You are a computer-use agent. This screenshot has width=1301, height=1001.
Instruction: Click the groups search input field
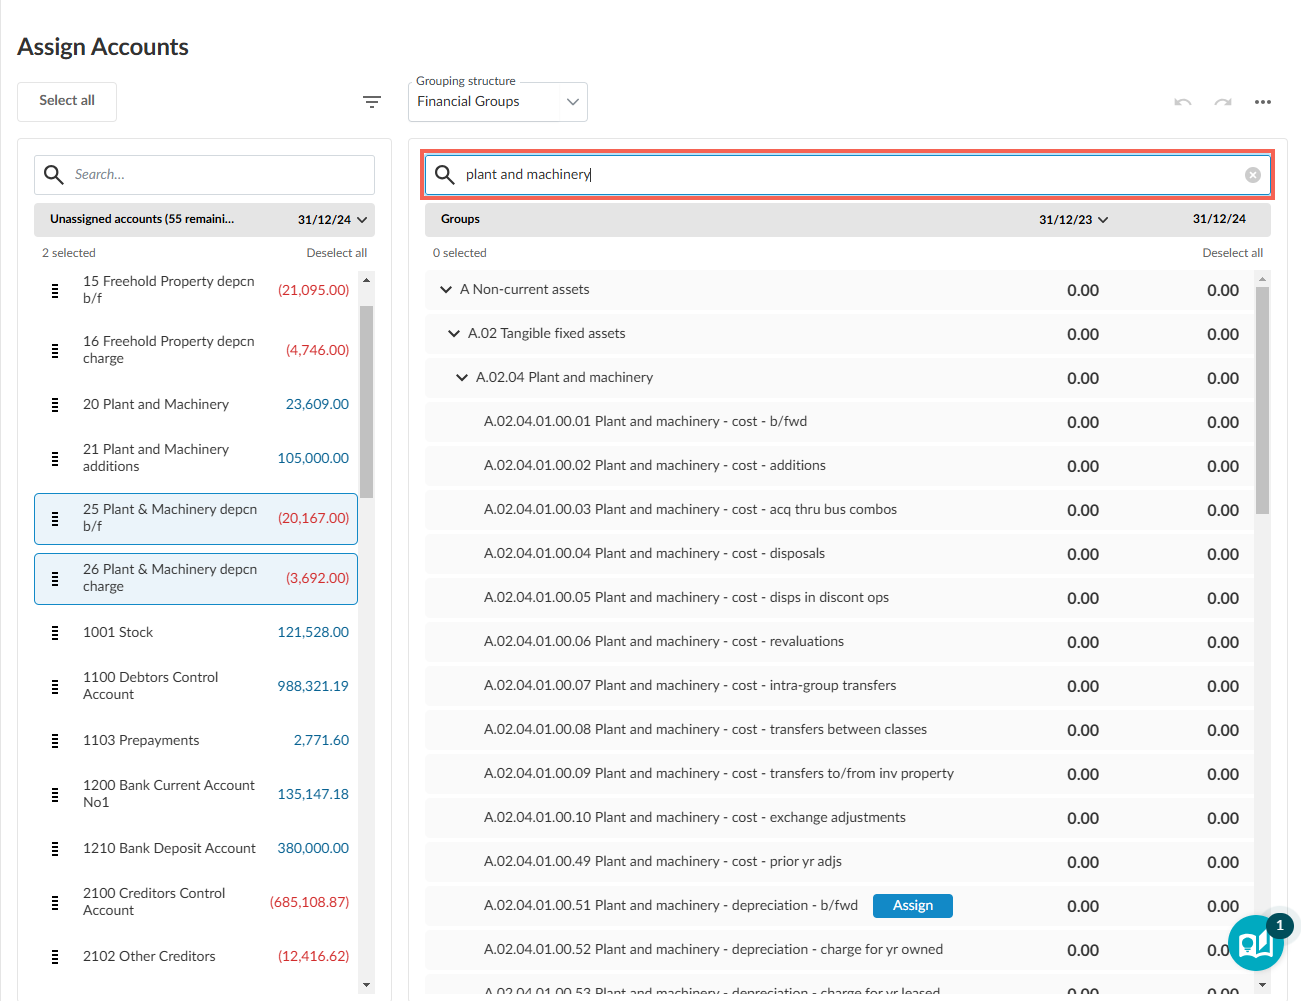848,175
